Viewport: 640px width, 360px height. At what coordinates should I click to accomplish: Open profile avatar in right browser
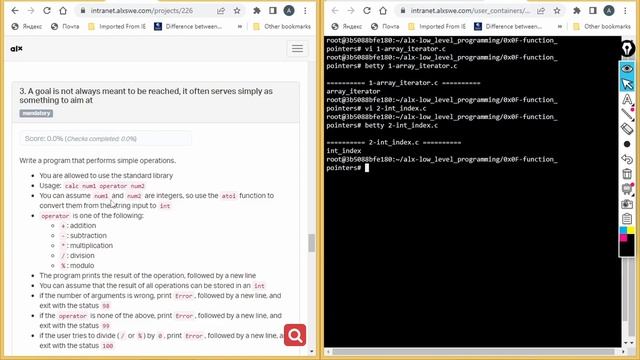tap(609, 11)
